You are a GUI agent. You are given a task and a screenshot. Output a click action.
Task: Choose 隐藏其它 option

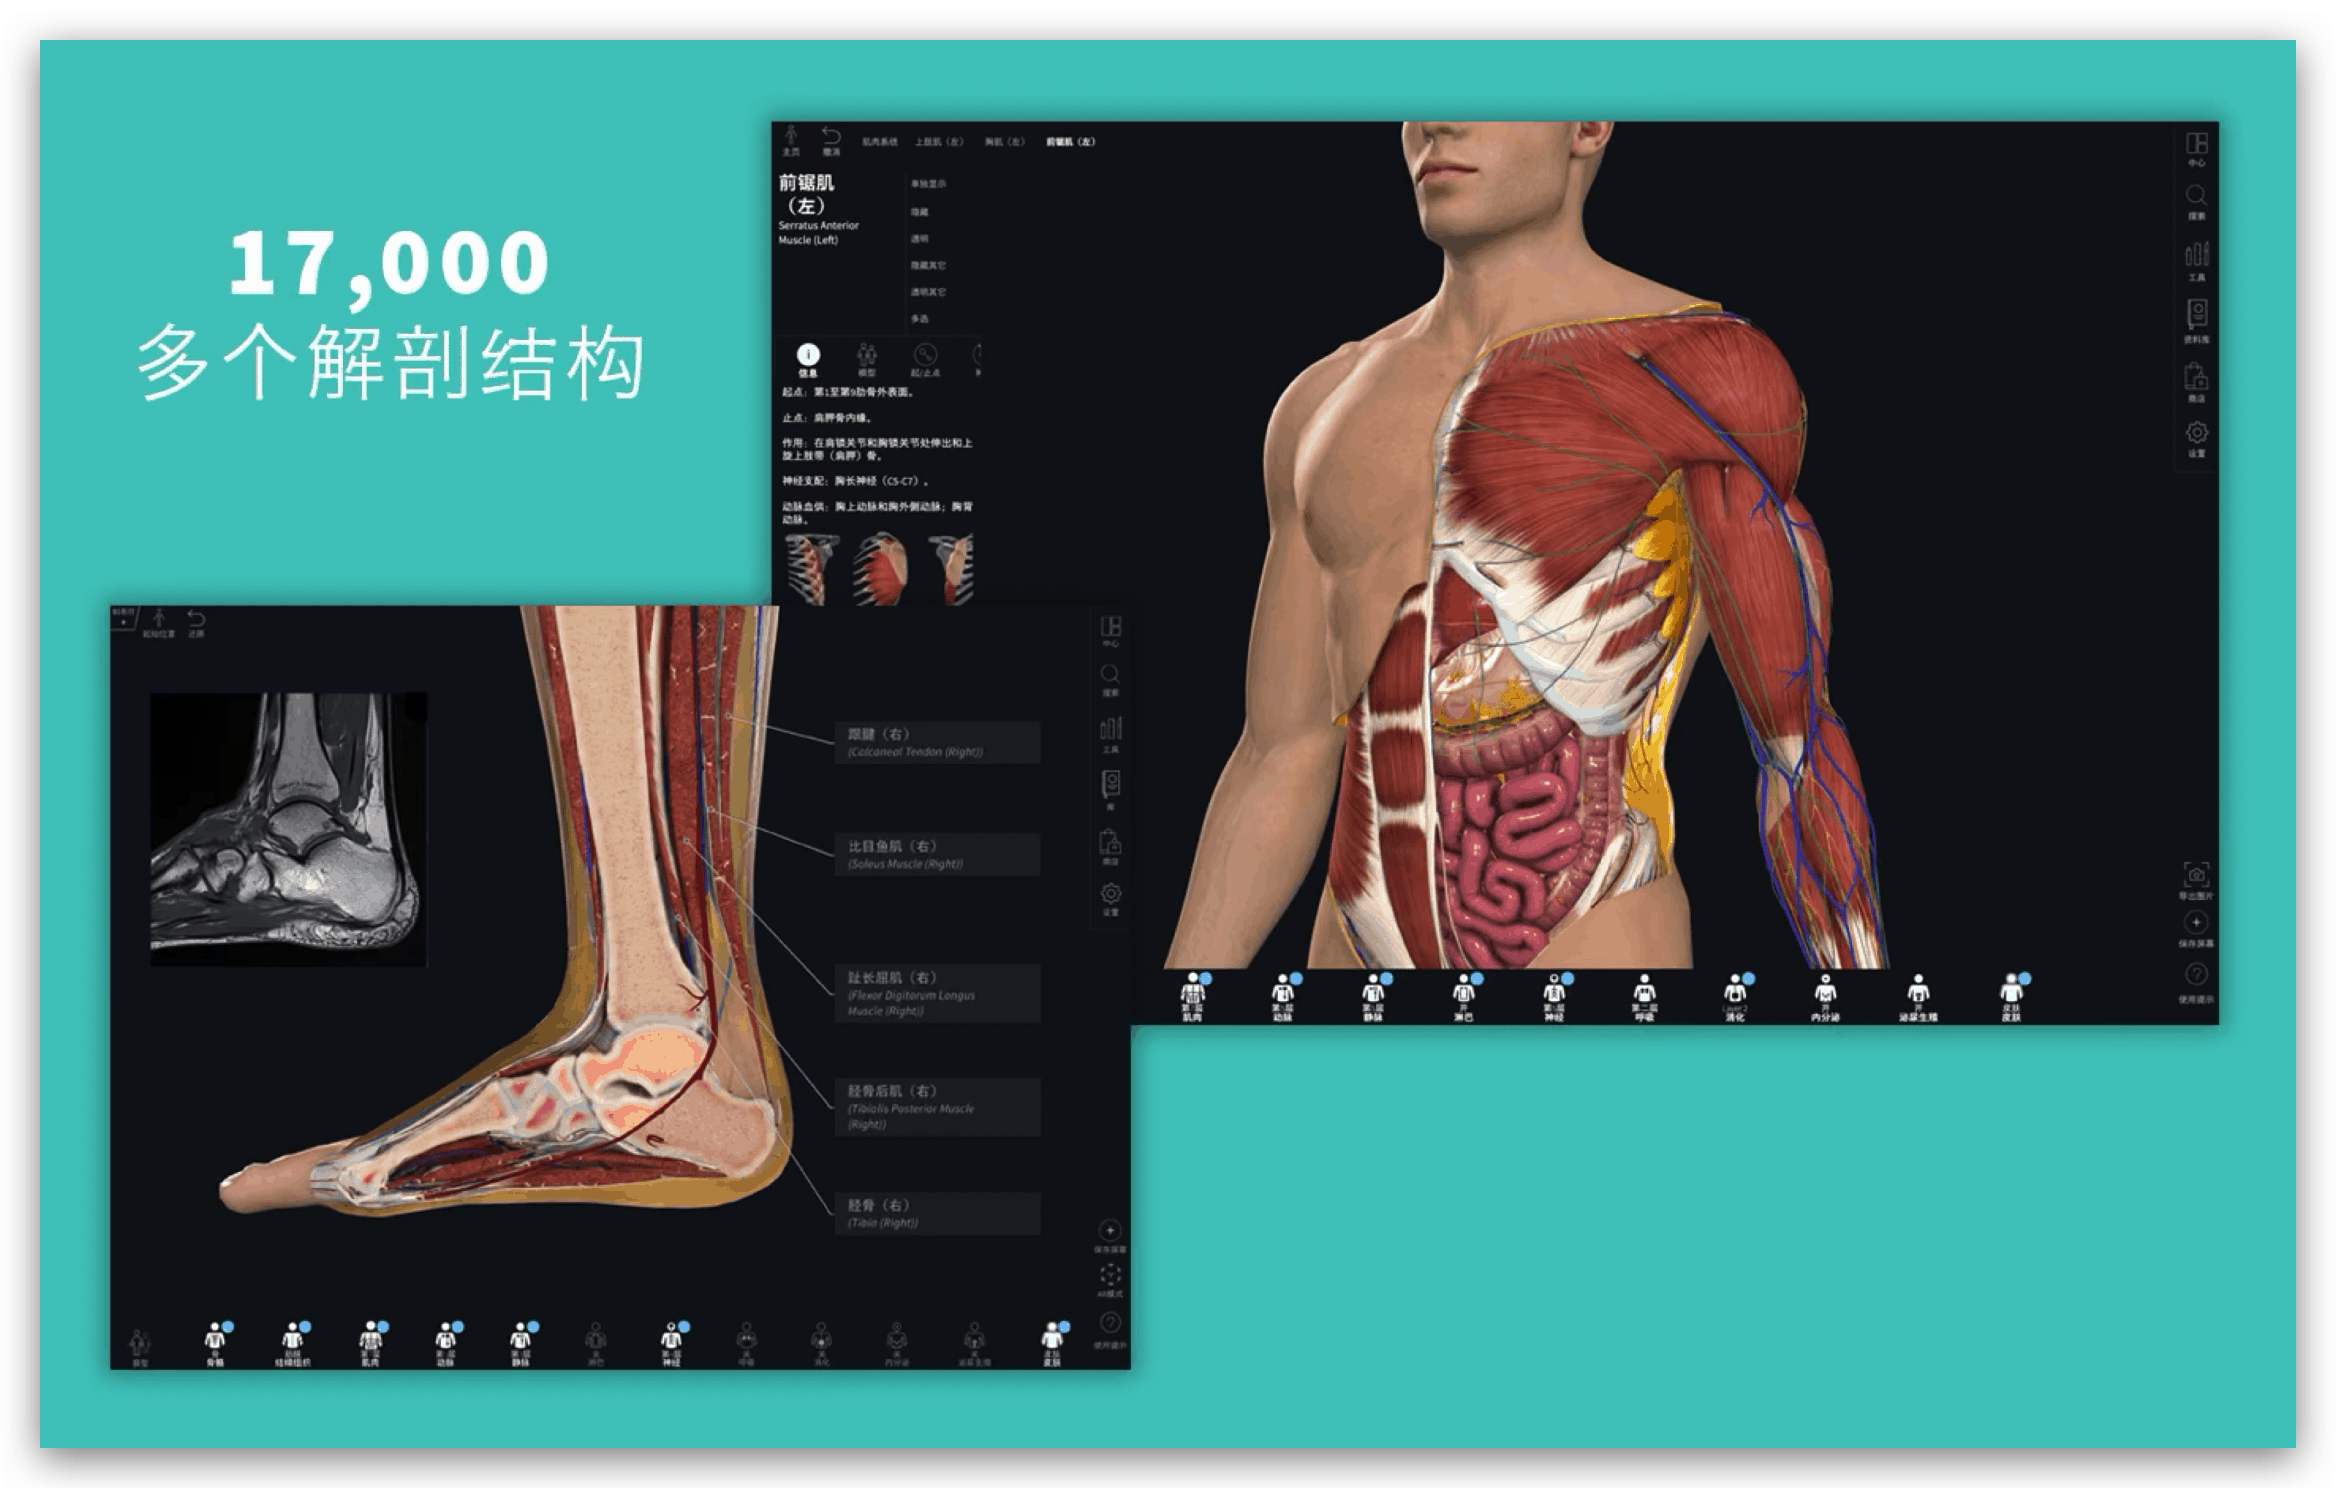coord(928,266)
